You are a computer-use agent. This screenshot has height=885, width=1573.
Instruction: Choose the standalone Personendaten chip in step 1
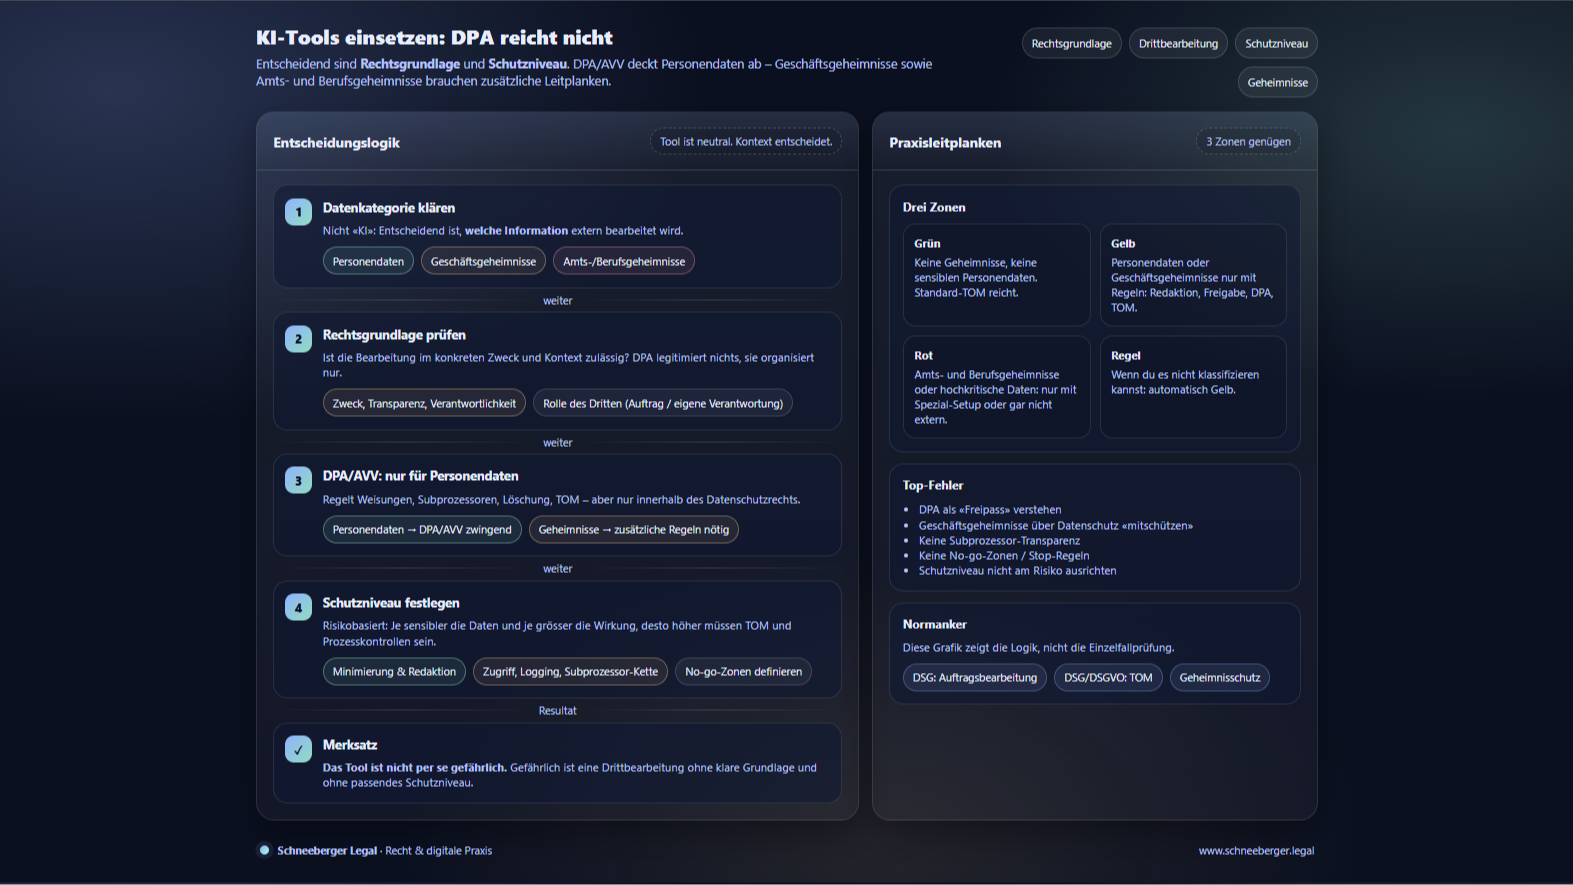point(368,261)
